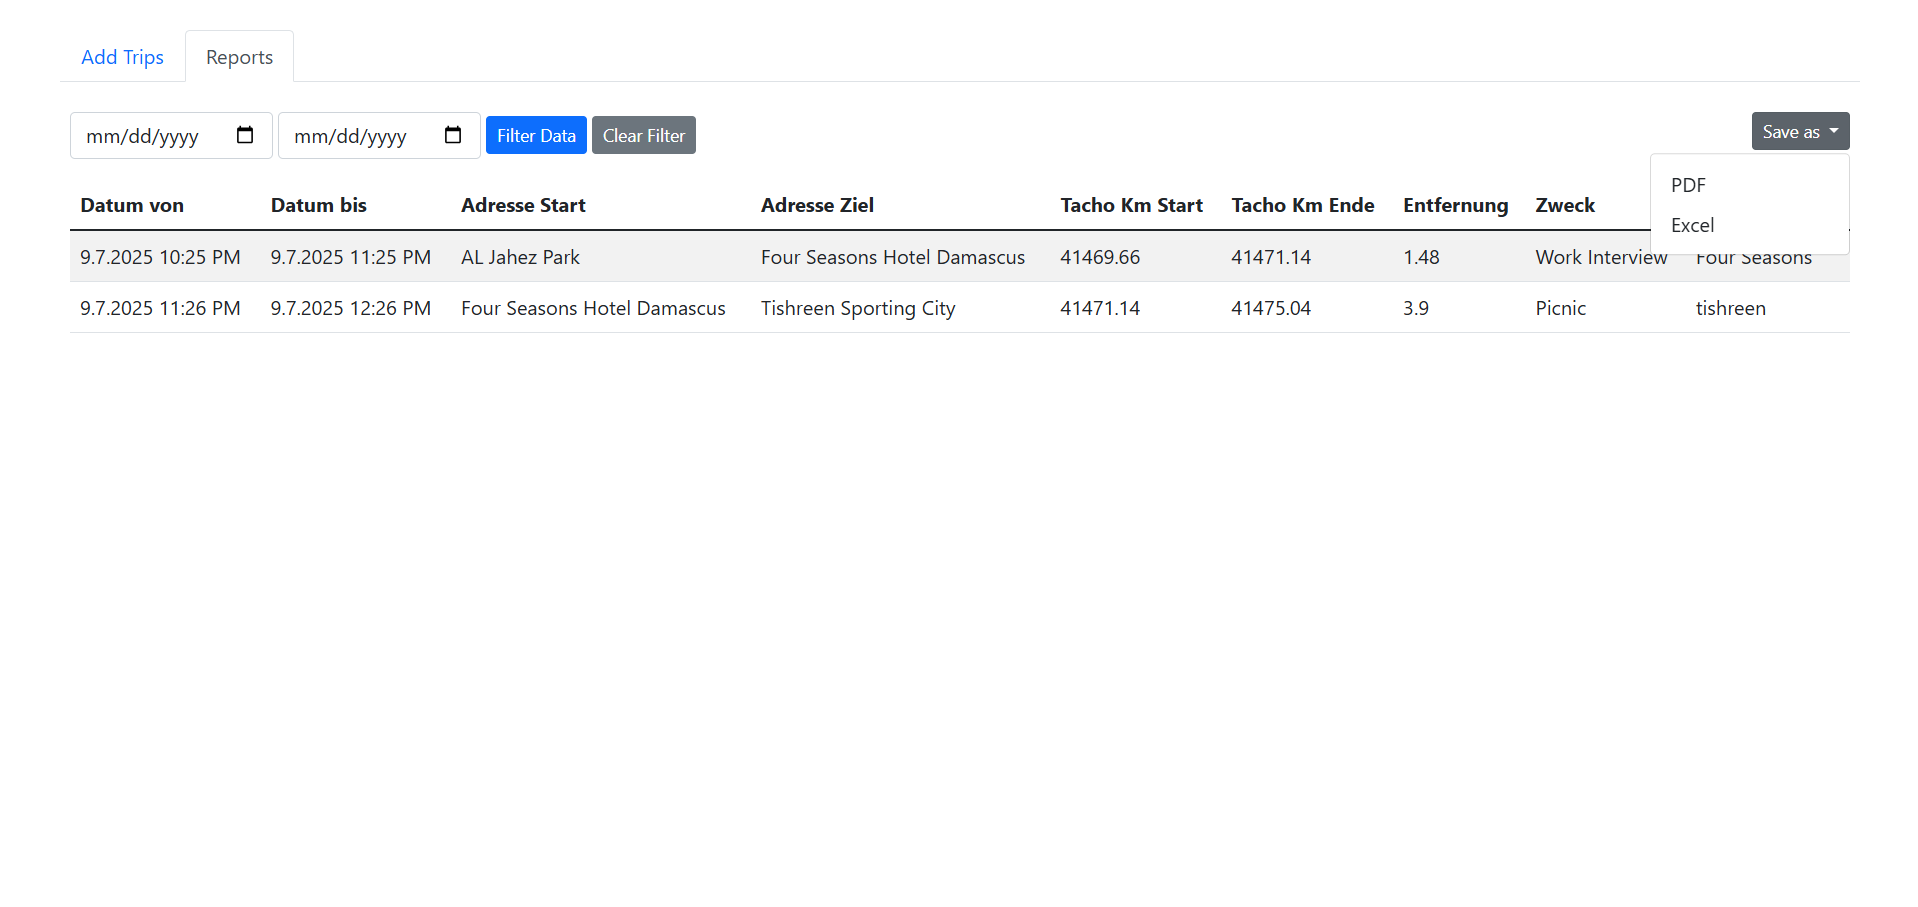Choose PDF from the Save as menu
The image size is (1918, 907).
[1688, 185]
